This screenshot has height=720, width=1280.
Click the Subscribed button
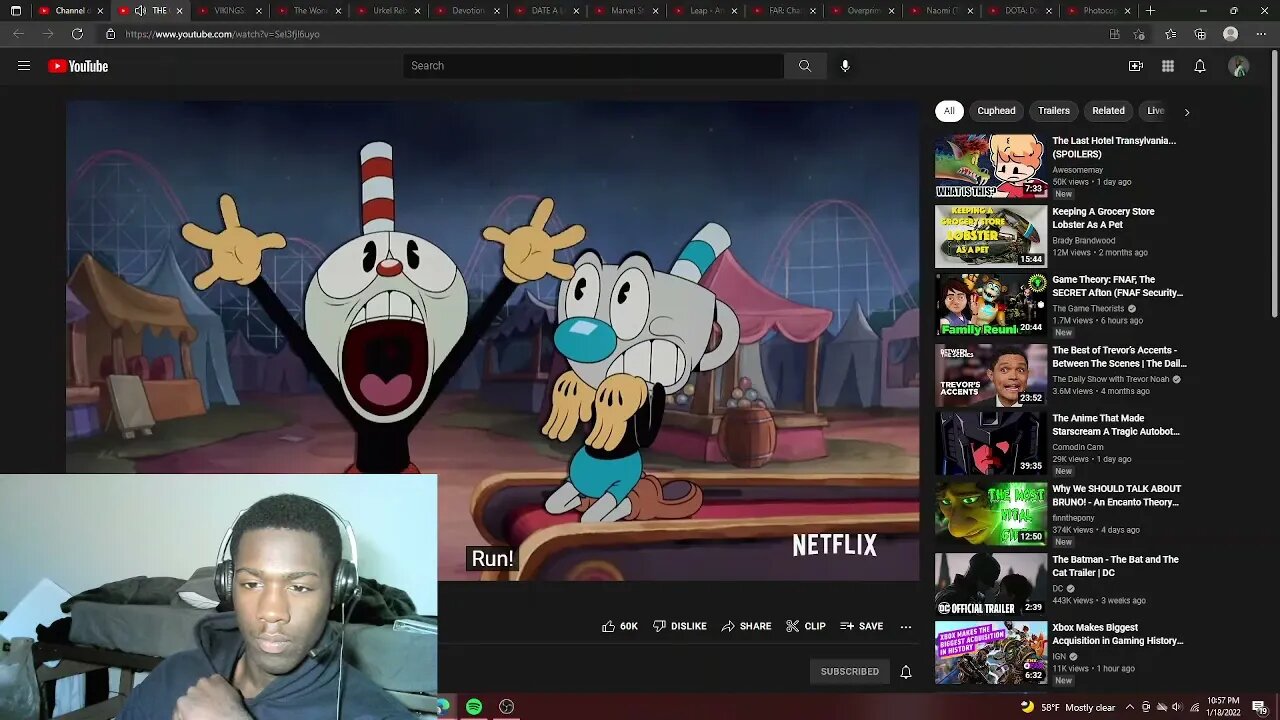tap(850, 672)
